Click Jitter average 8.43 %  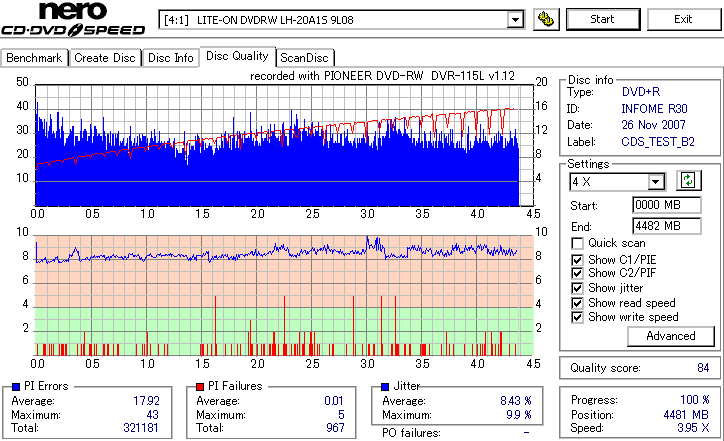point(516,401)
